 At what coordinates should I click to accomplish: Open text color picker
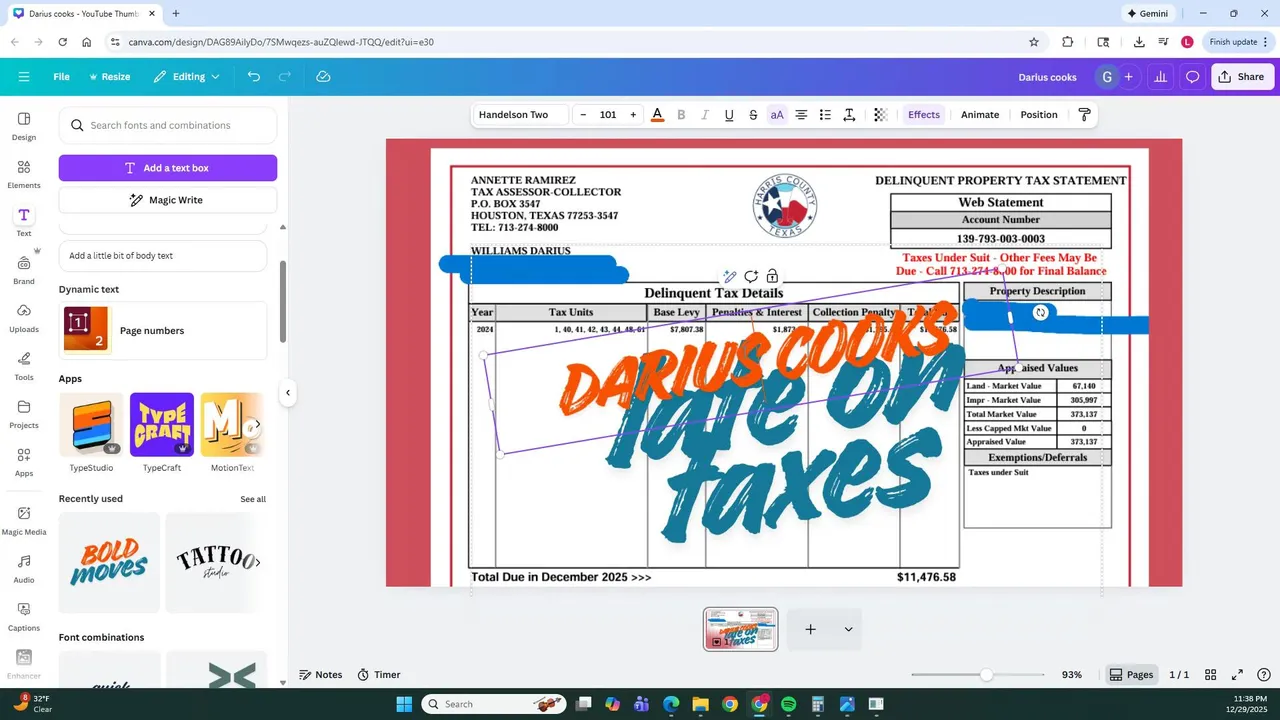coord(657,115)
